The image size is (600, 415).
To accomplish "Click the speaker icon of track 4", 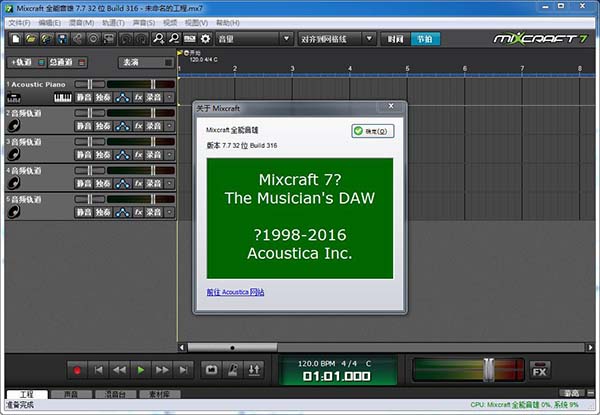I will pyautogui.click(x=14, y=183).
